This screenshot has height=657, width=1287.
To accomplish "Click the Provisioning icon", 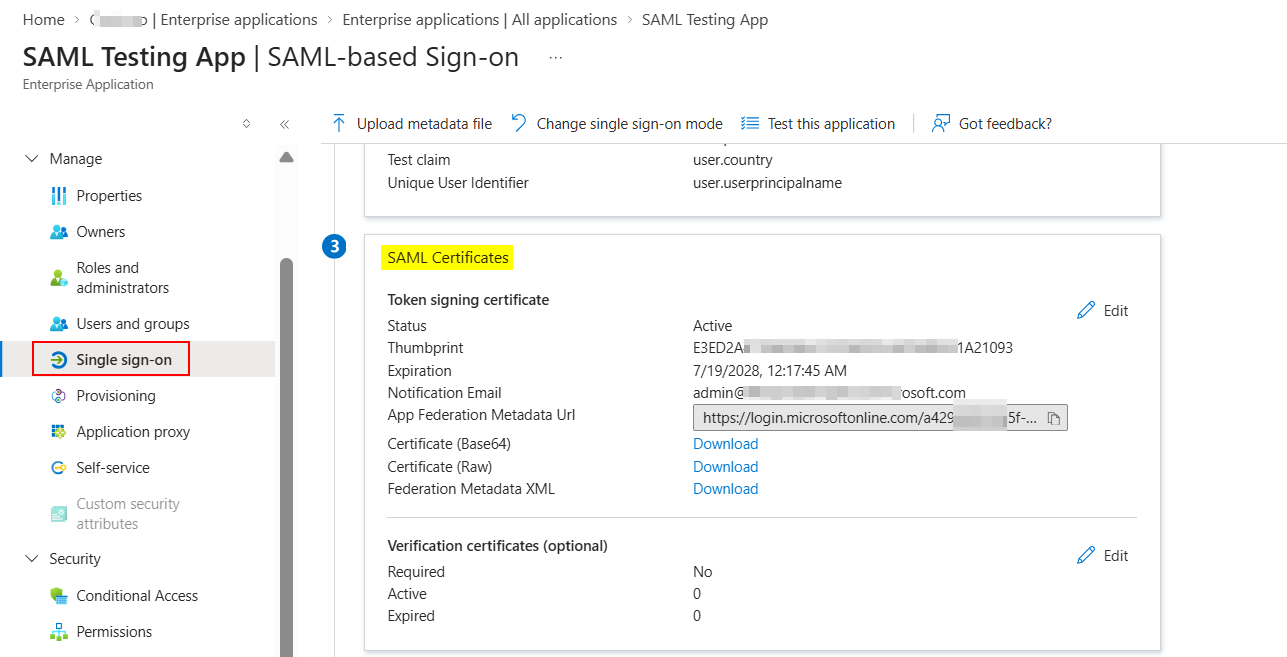I will click(58, 396).
